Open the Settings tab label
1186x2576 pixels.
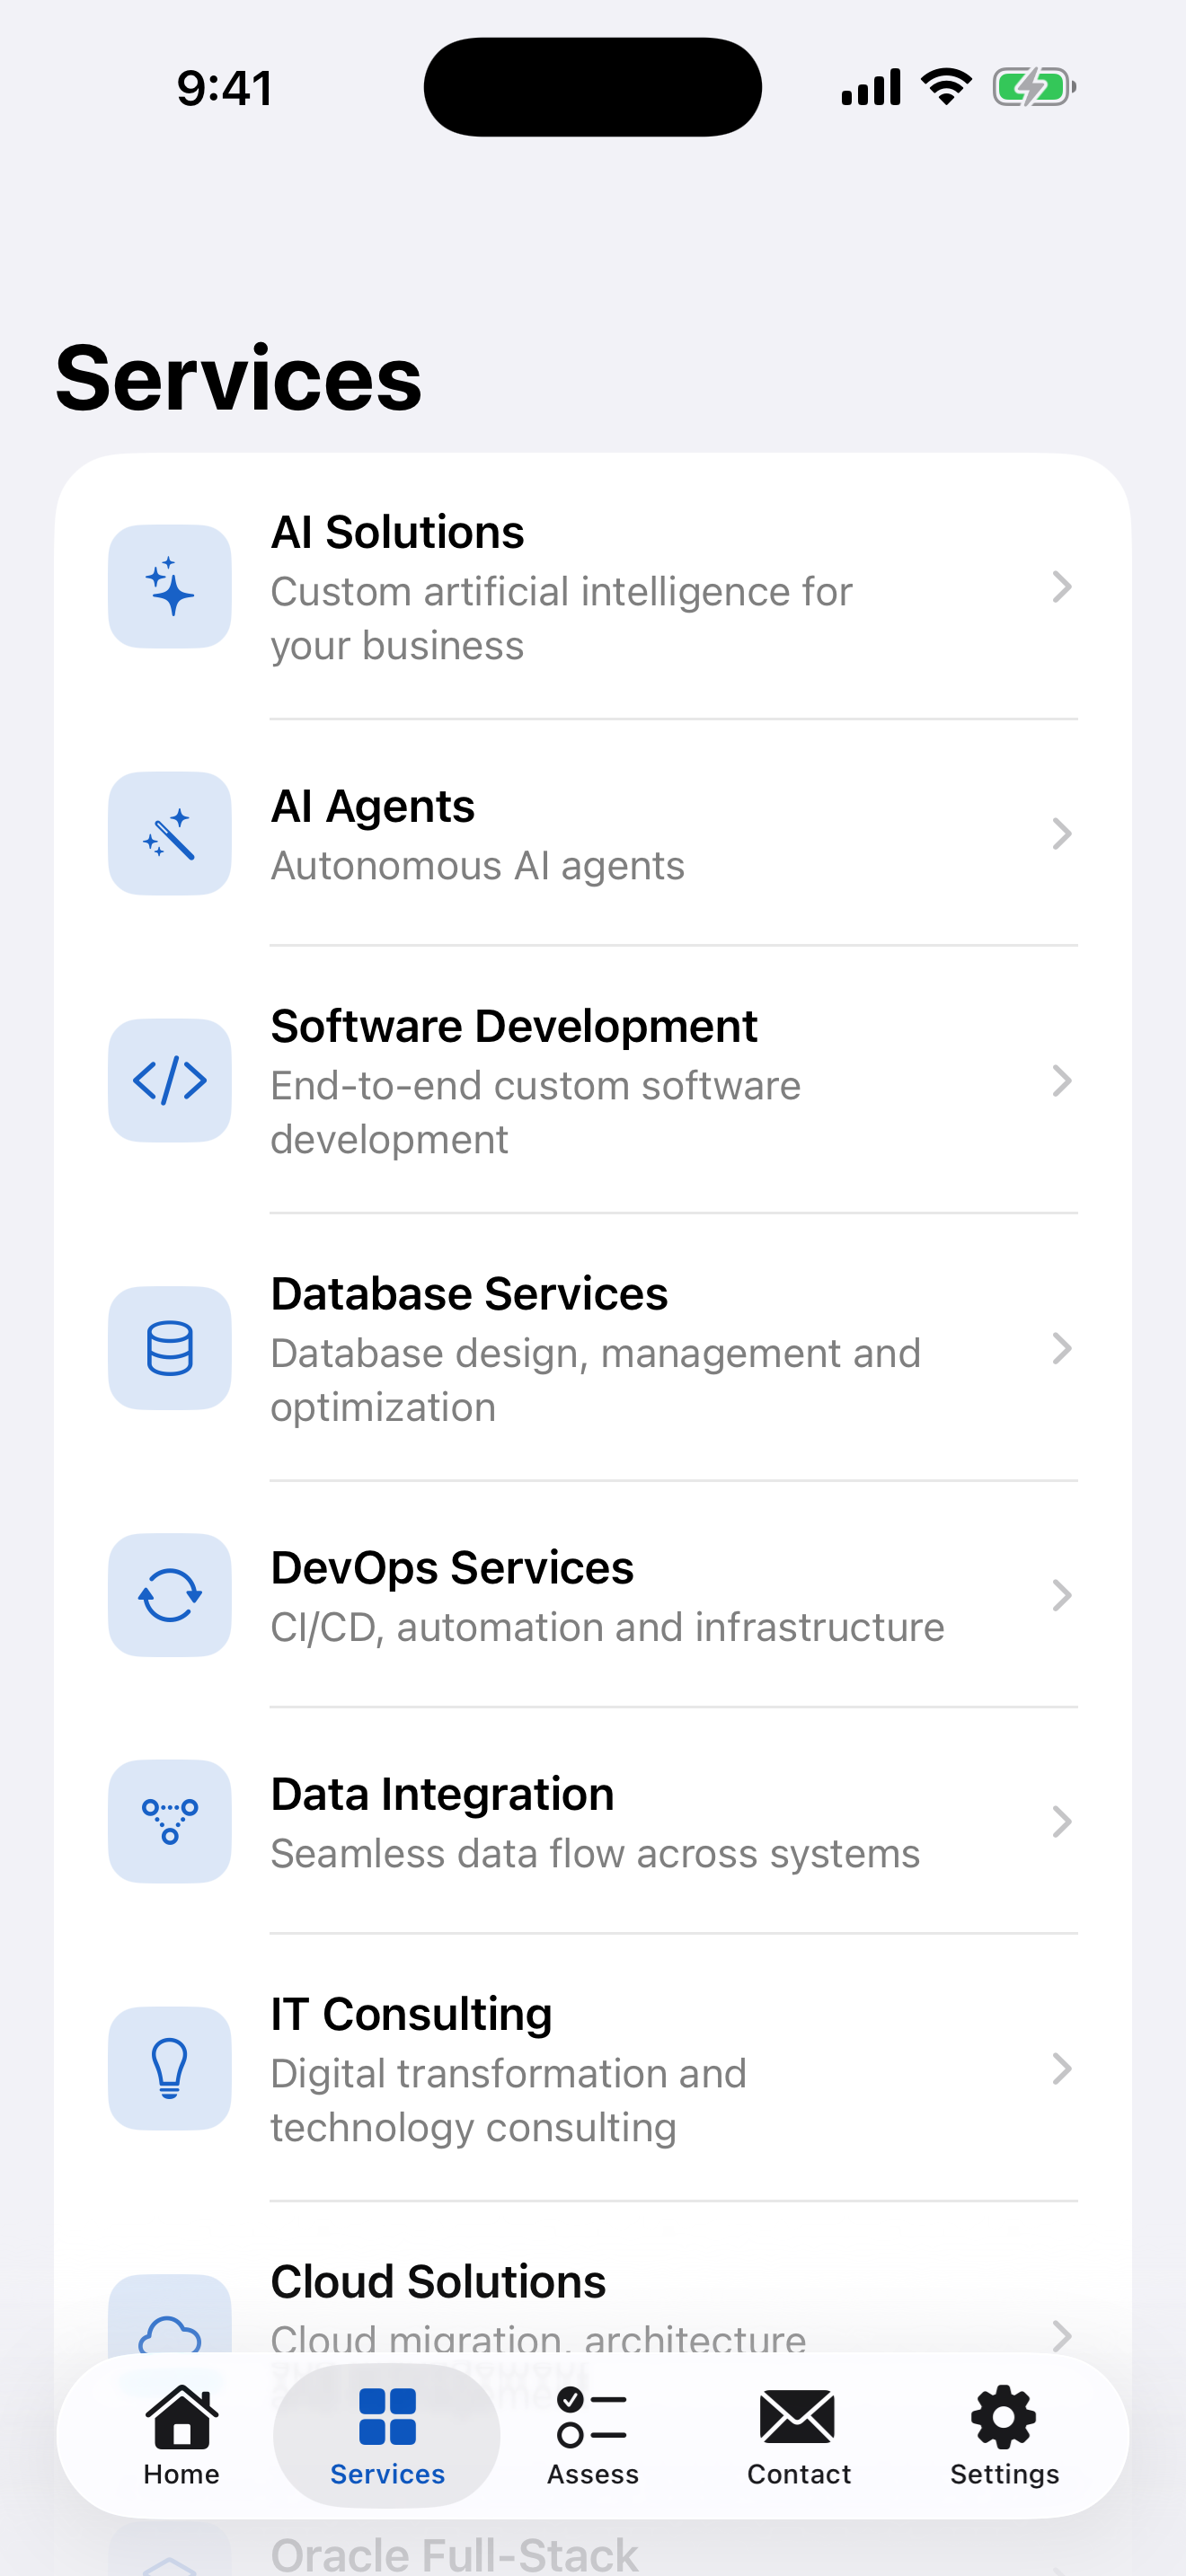1004,2475
